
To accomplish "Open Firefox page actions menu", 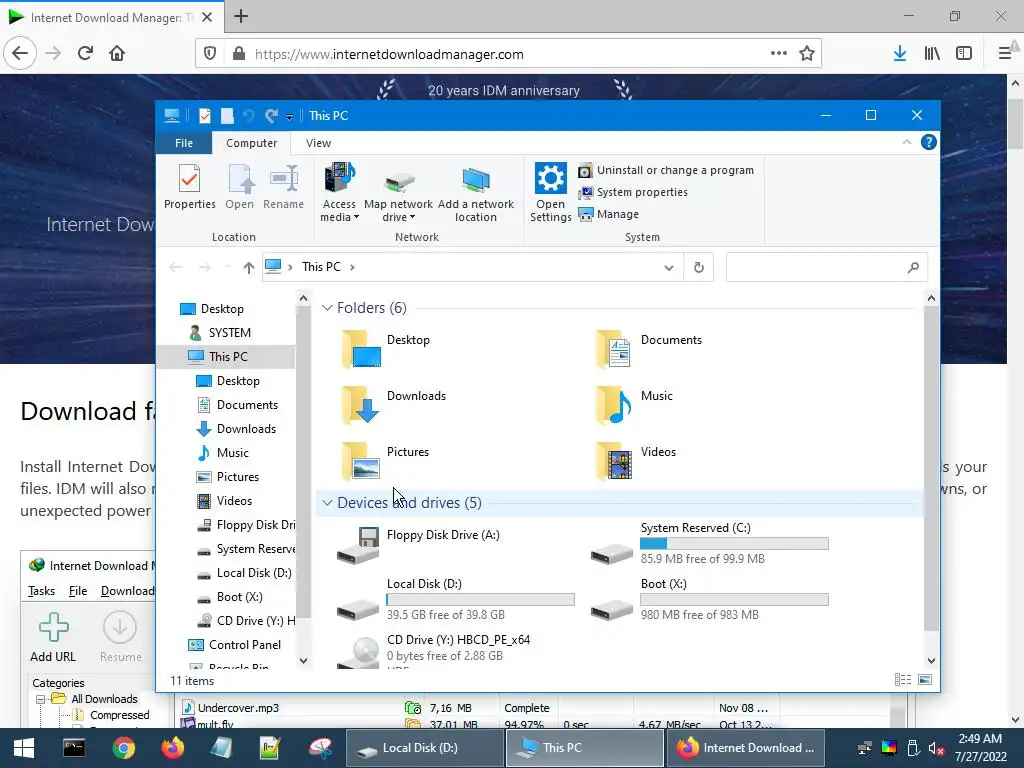I will coord(778,54).
